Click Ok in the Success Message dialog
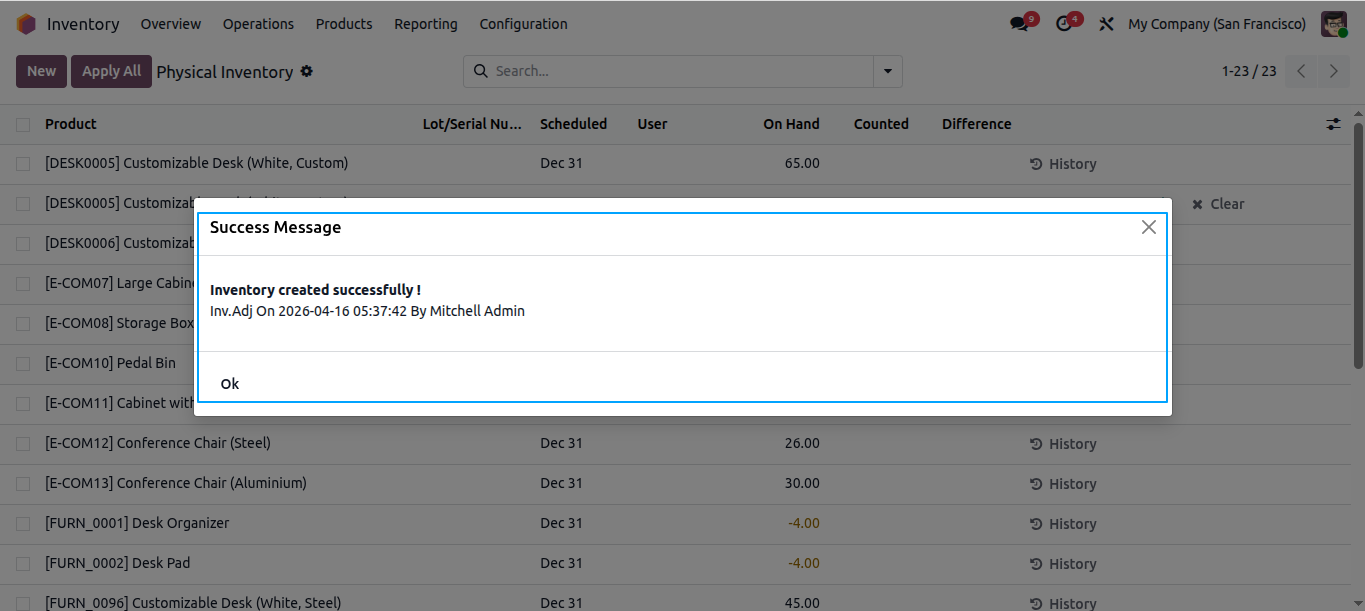The height and width of the screenshot is (611, 1365). coord(230,384)
